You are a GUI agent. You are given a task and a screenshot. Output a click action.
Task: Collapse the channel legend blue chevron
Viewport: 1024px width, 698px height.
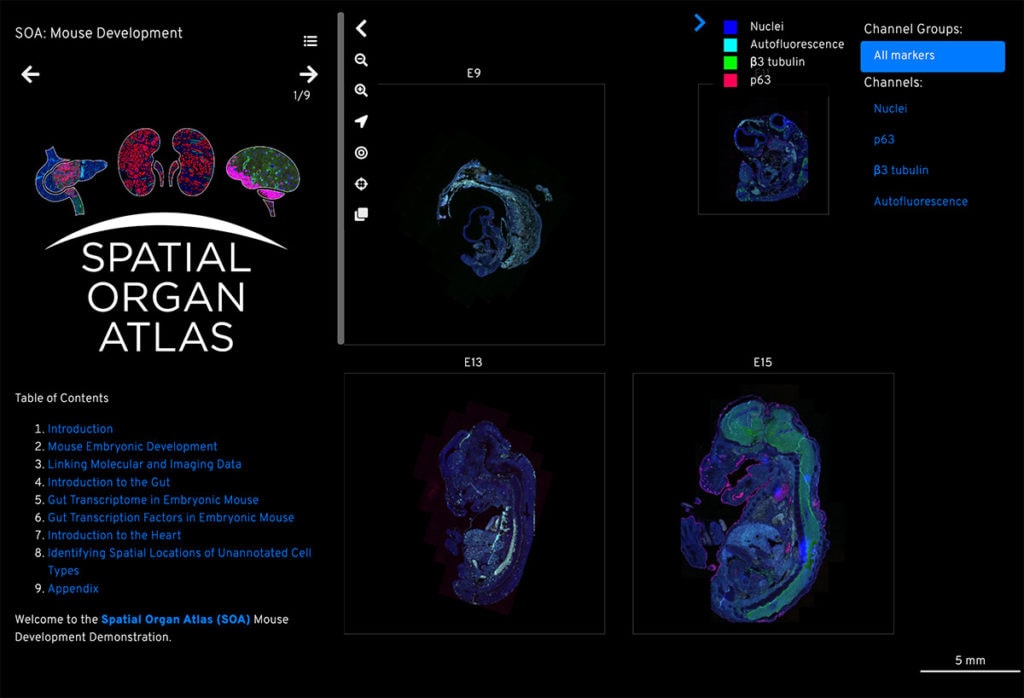699,23
